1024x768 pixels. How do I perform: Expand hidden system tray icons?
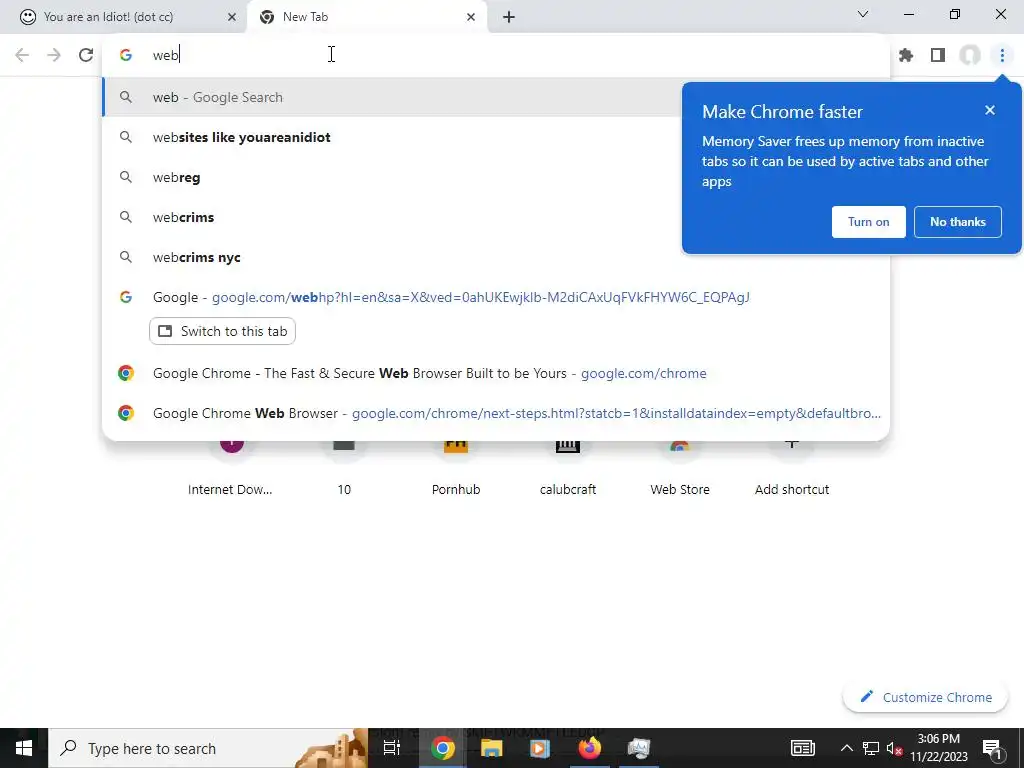click(846, 748)
